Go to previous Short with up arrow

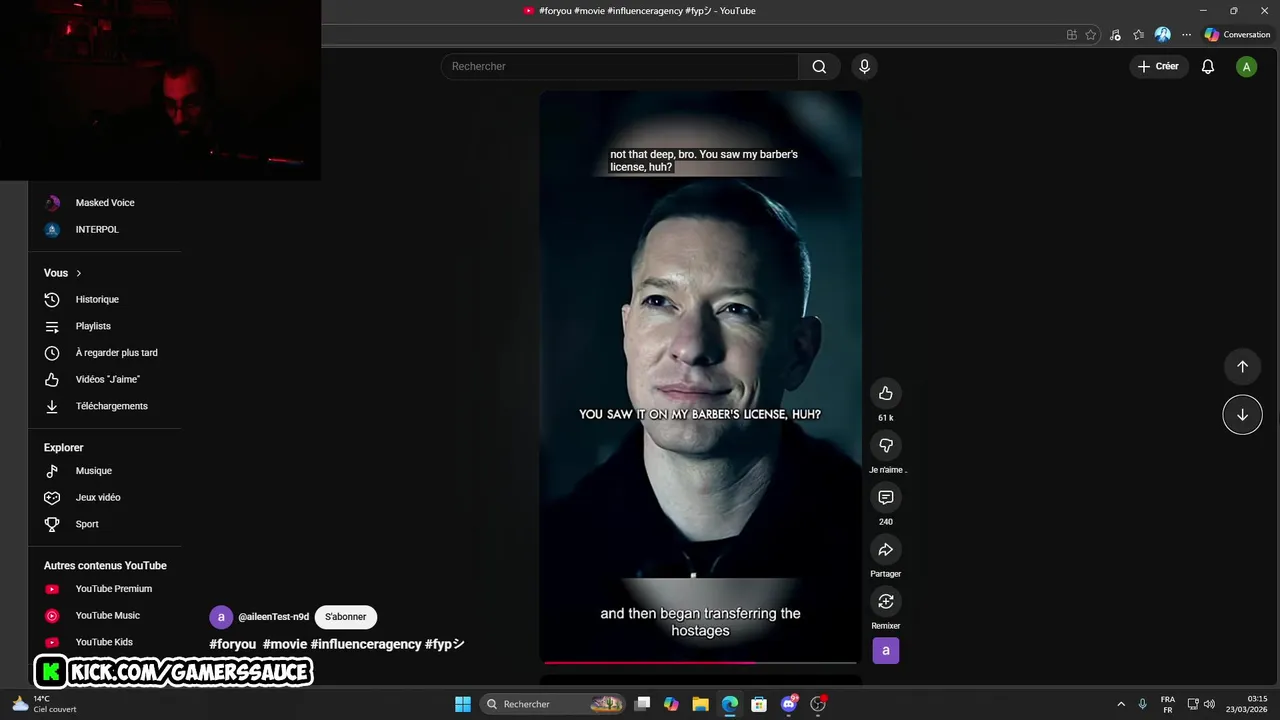[x=1242, y=366]
